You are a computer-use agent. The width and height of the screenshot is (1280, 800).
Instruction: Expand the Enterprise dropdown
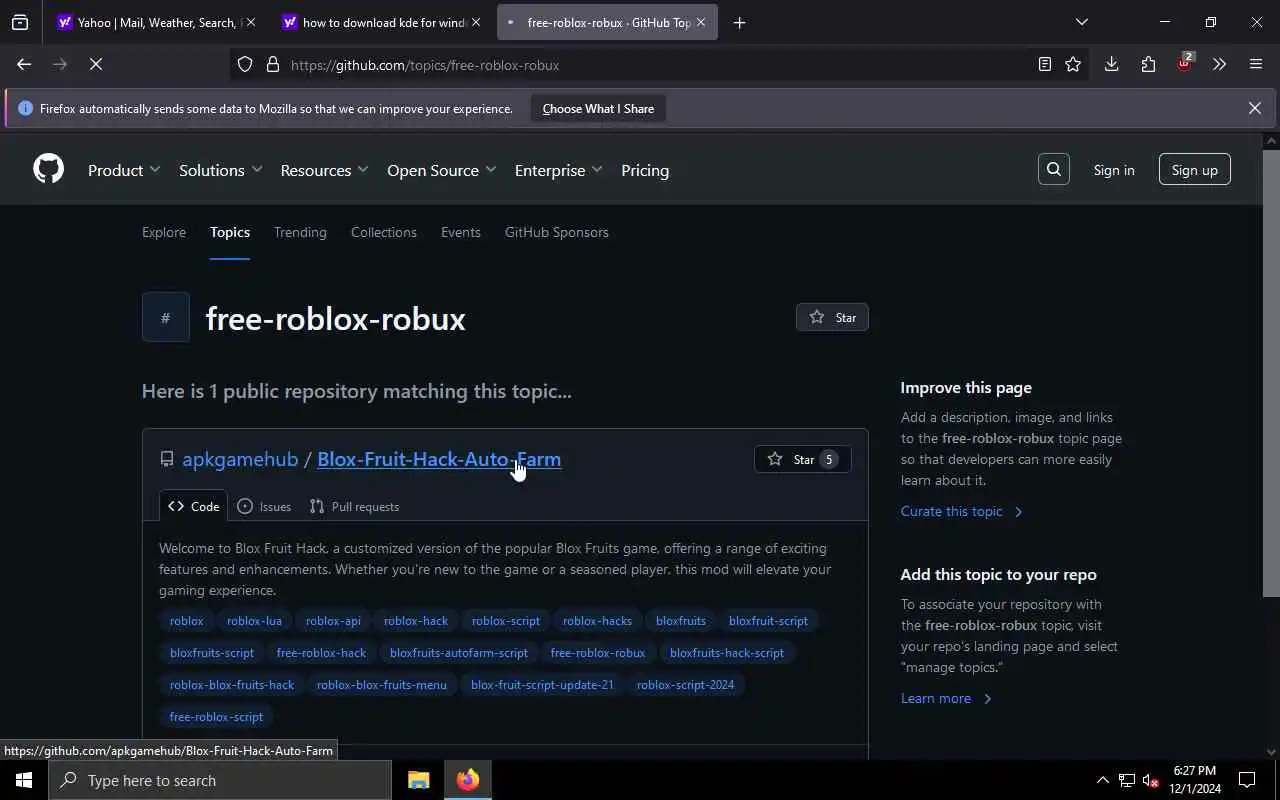558,170
